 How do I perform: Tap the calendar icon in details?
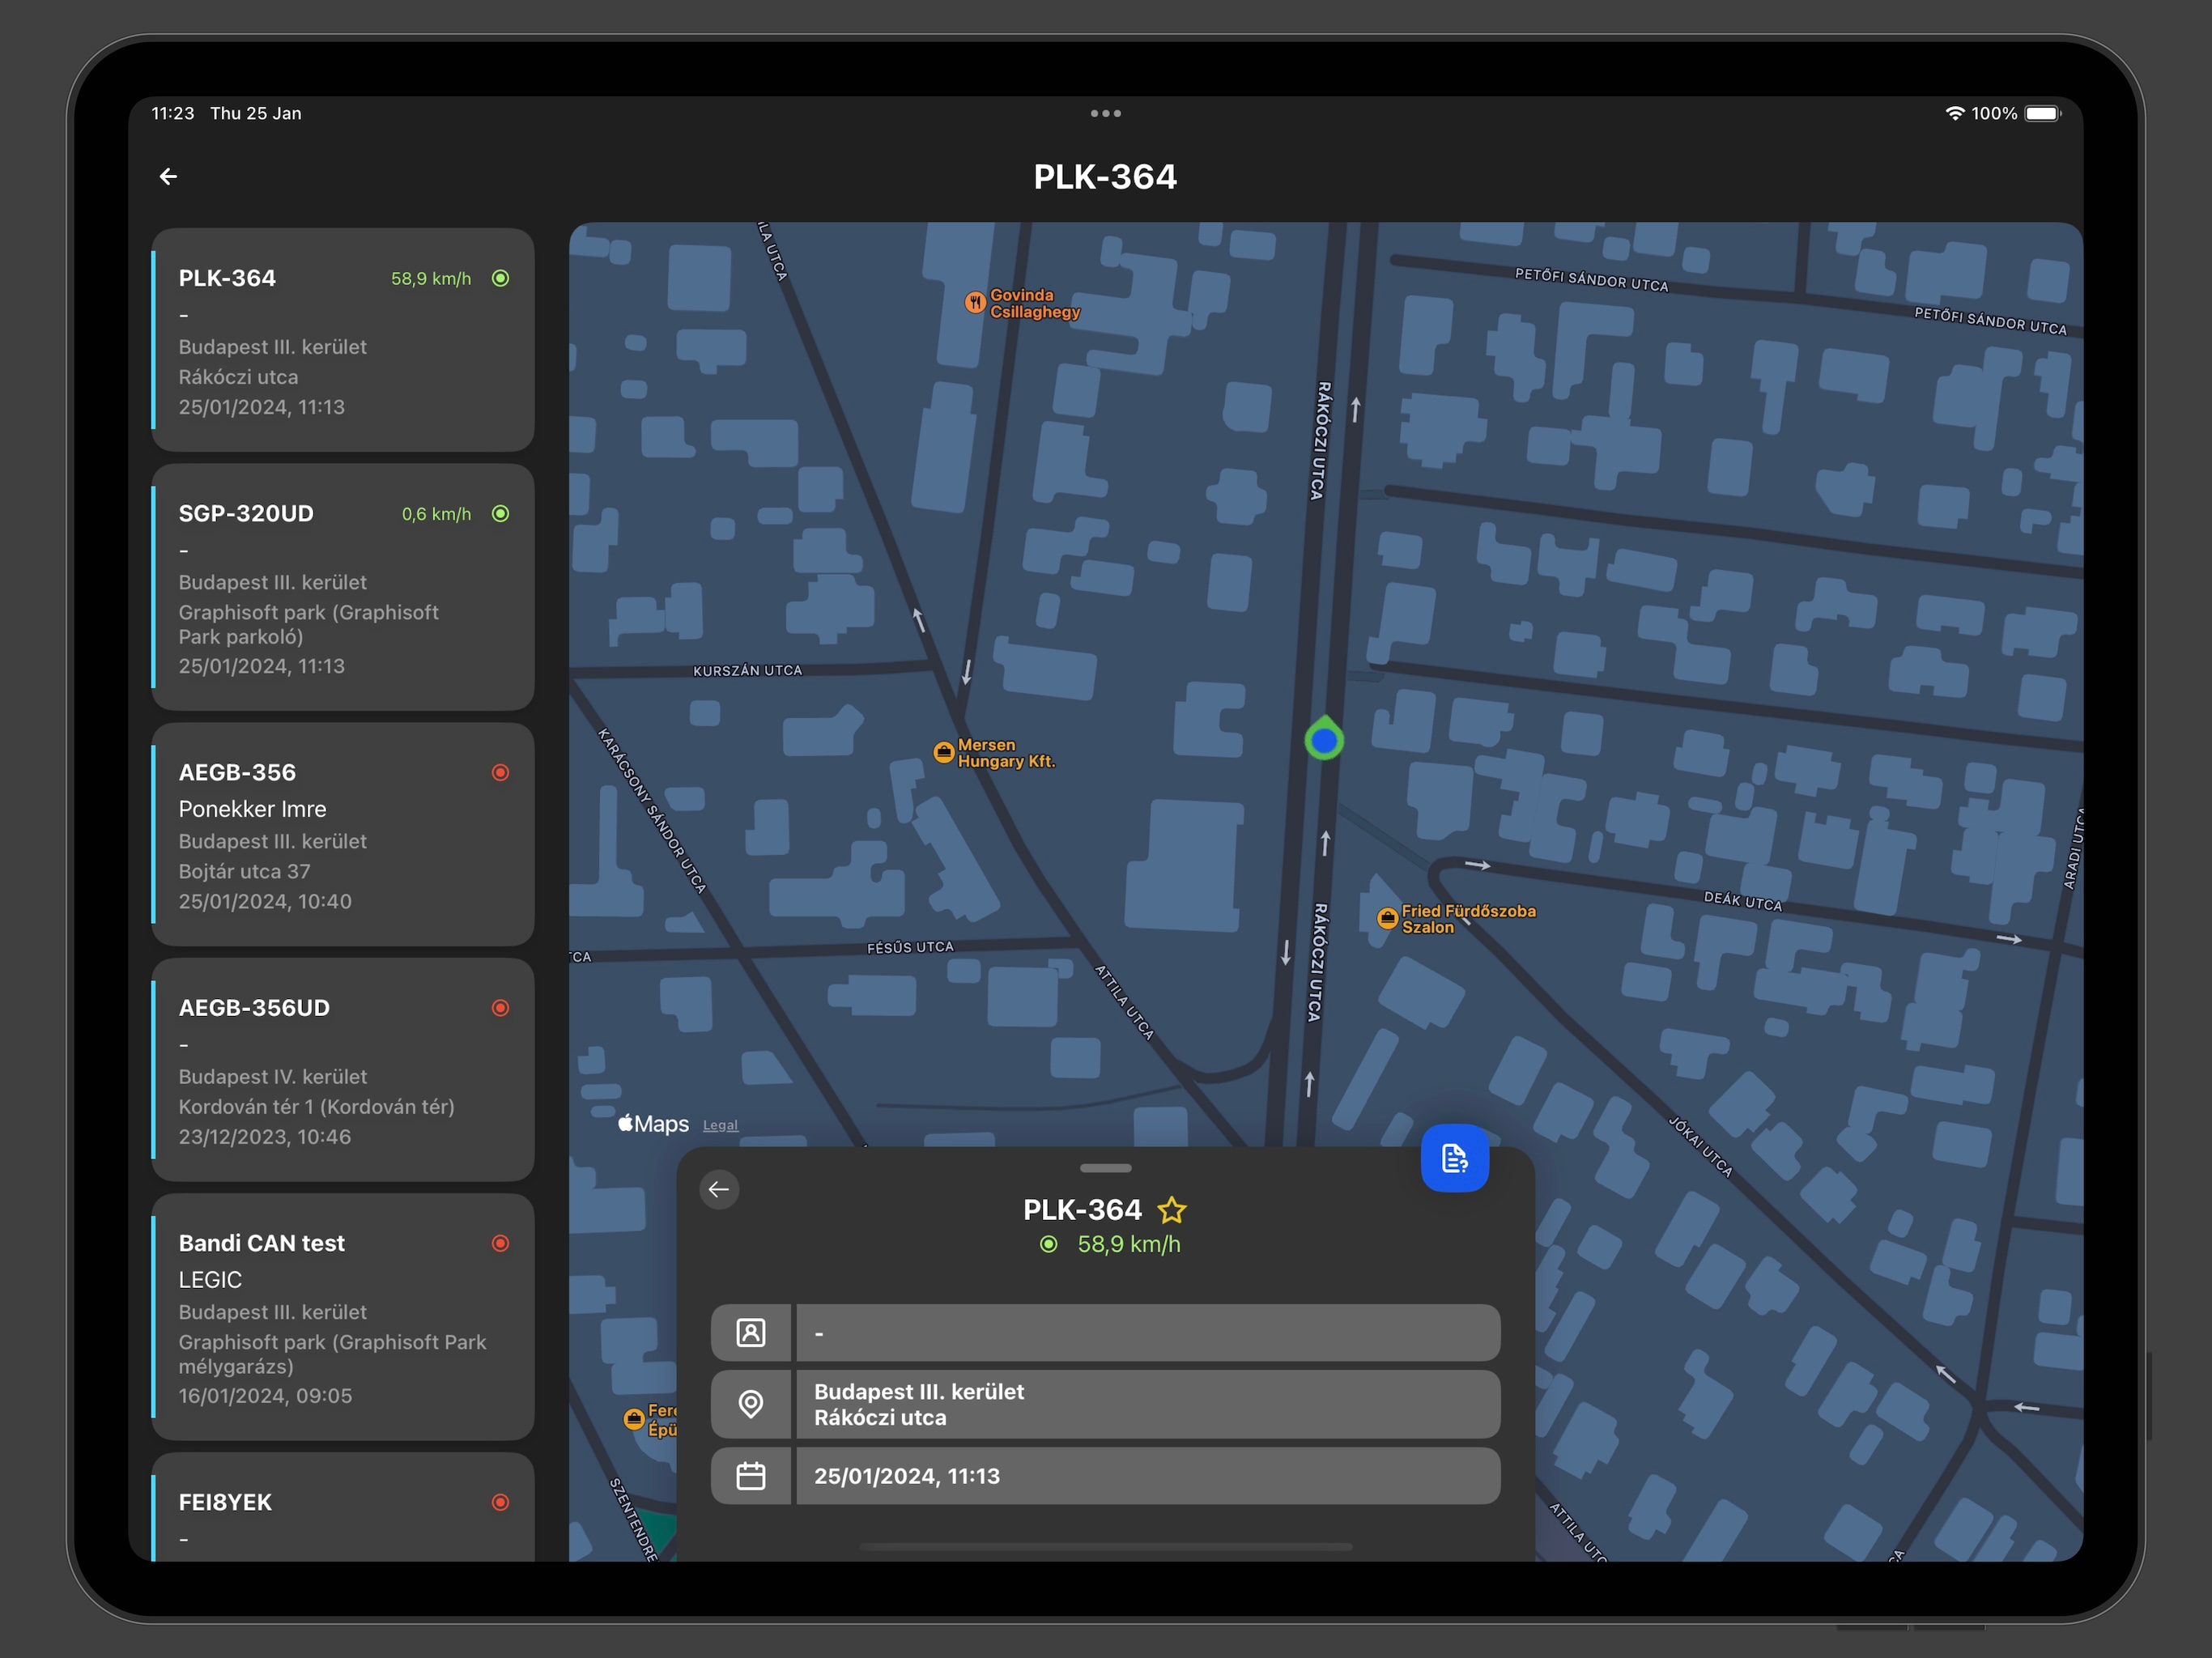click(751, 1476)
